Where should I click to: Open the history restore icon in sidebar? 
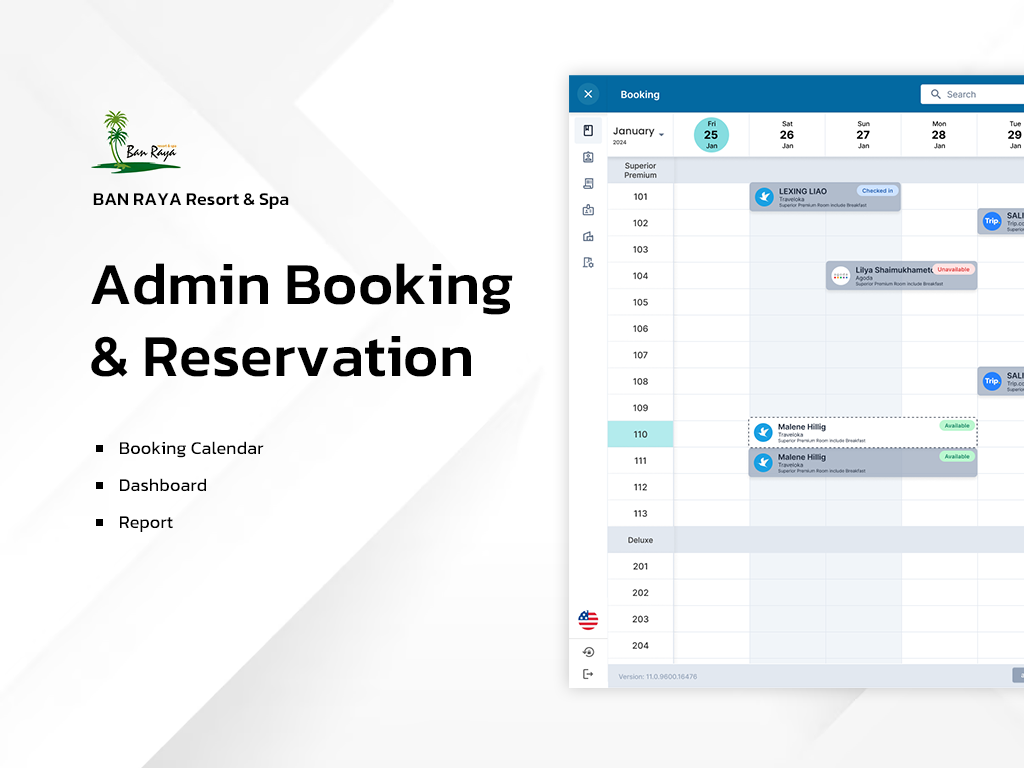point(588,652)
